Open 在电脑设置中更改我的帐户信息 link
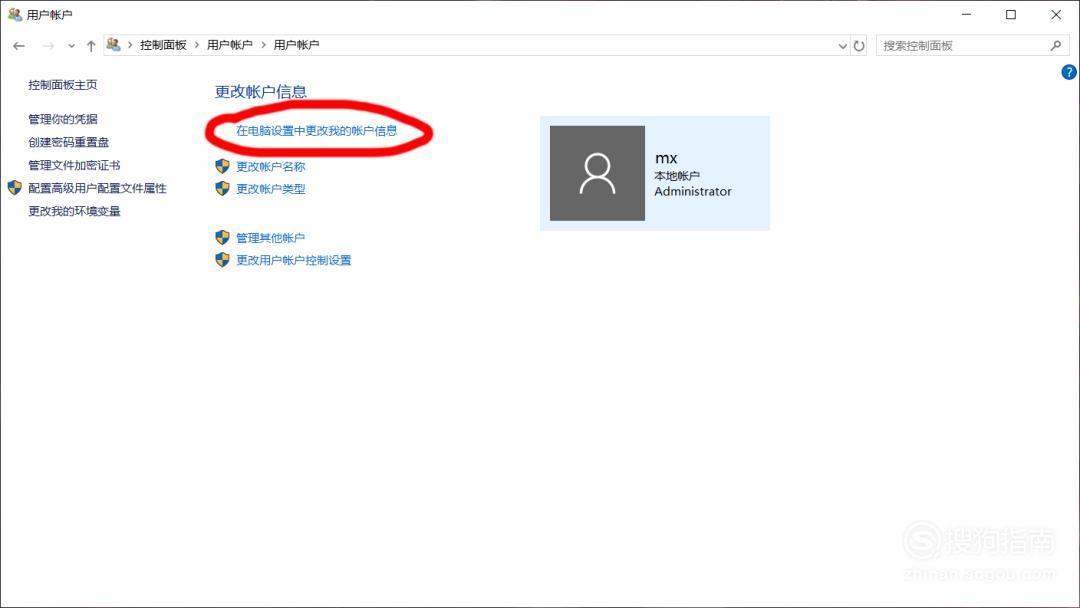Screen dimensions: 1080x608 (317, 131)
